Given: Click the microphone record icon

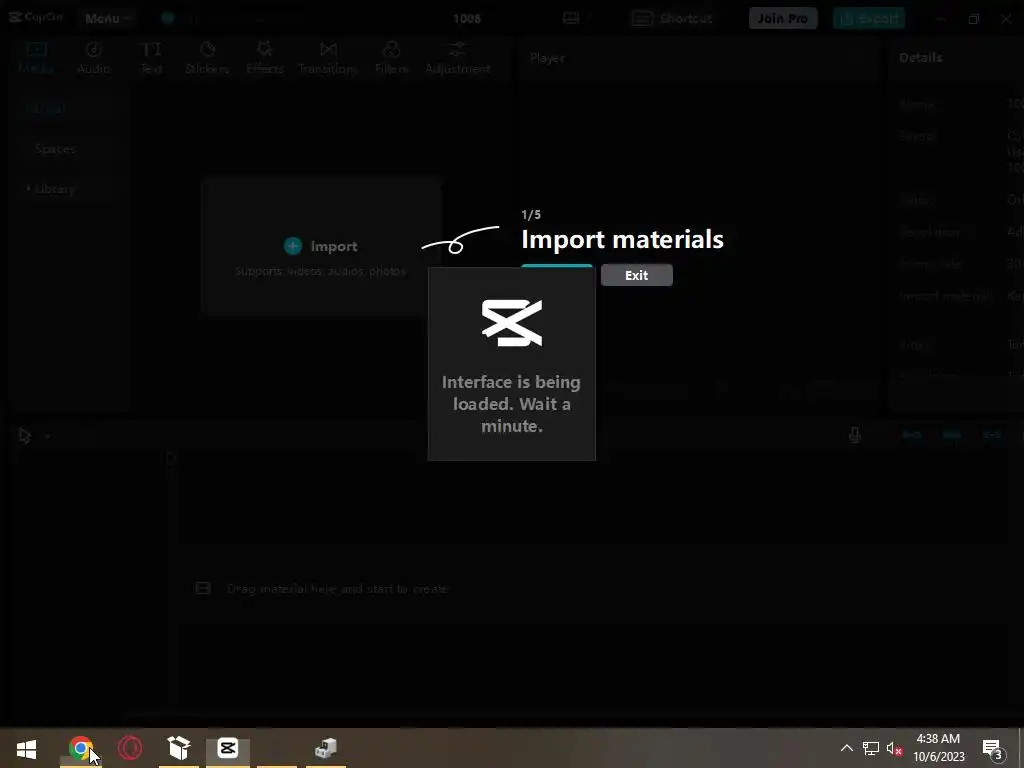Looking at the screenshot, I should [x=854, y=435].
